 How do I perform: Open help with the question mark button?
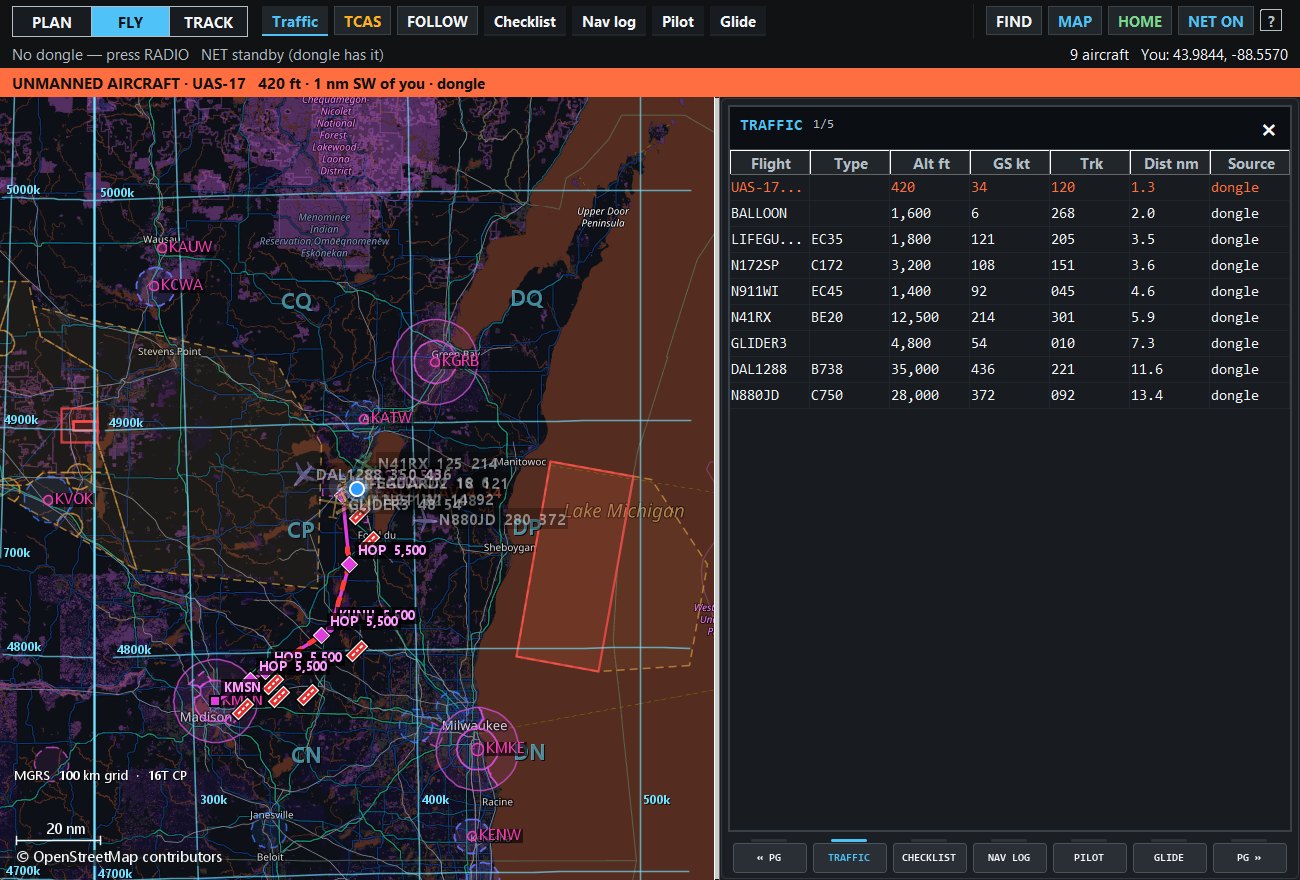pos(1270,21)
